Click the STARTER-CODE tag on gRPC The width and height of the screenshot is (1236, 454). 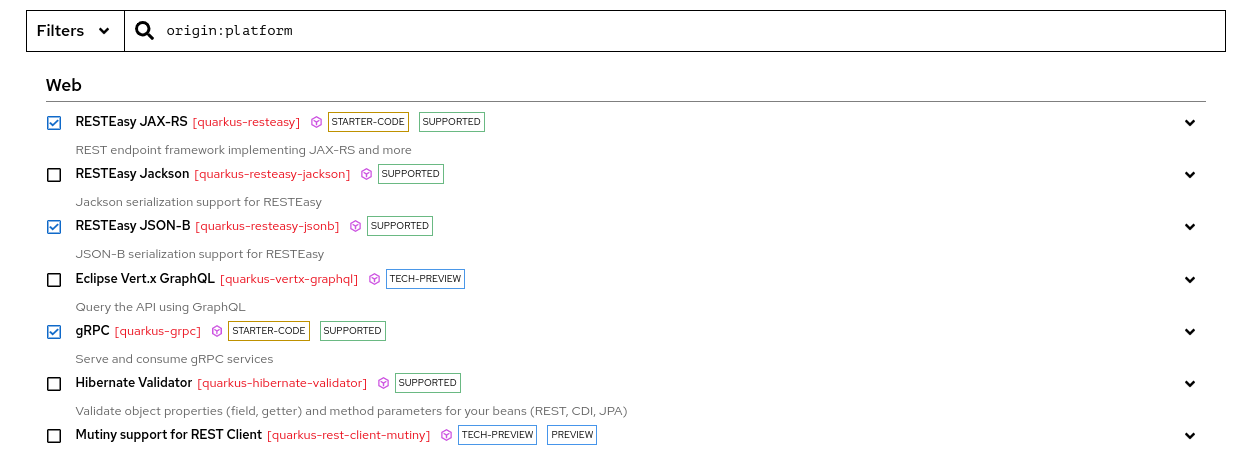[268, 331]
